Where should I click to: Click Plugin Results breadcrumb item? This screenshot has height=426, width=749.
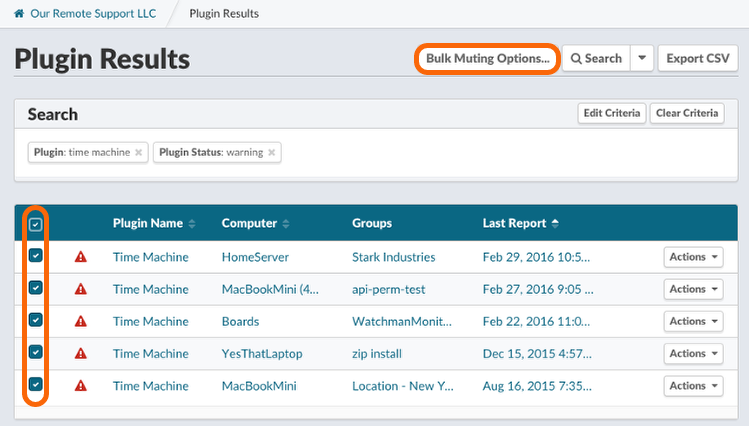tap(224, 13)
